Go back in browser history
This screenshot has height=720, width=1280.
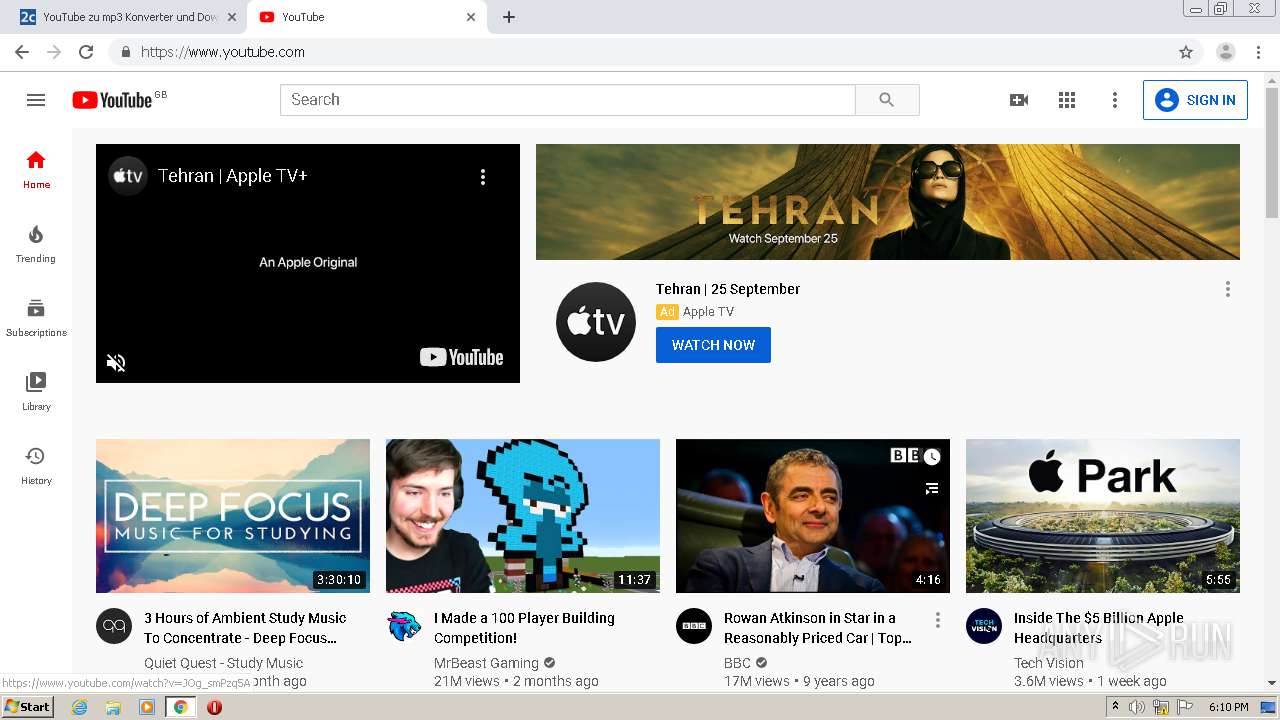coord(22,52)
